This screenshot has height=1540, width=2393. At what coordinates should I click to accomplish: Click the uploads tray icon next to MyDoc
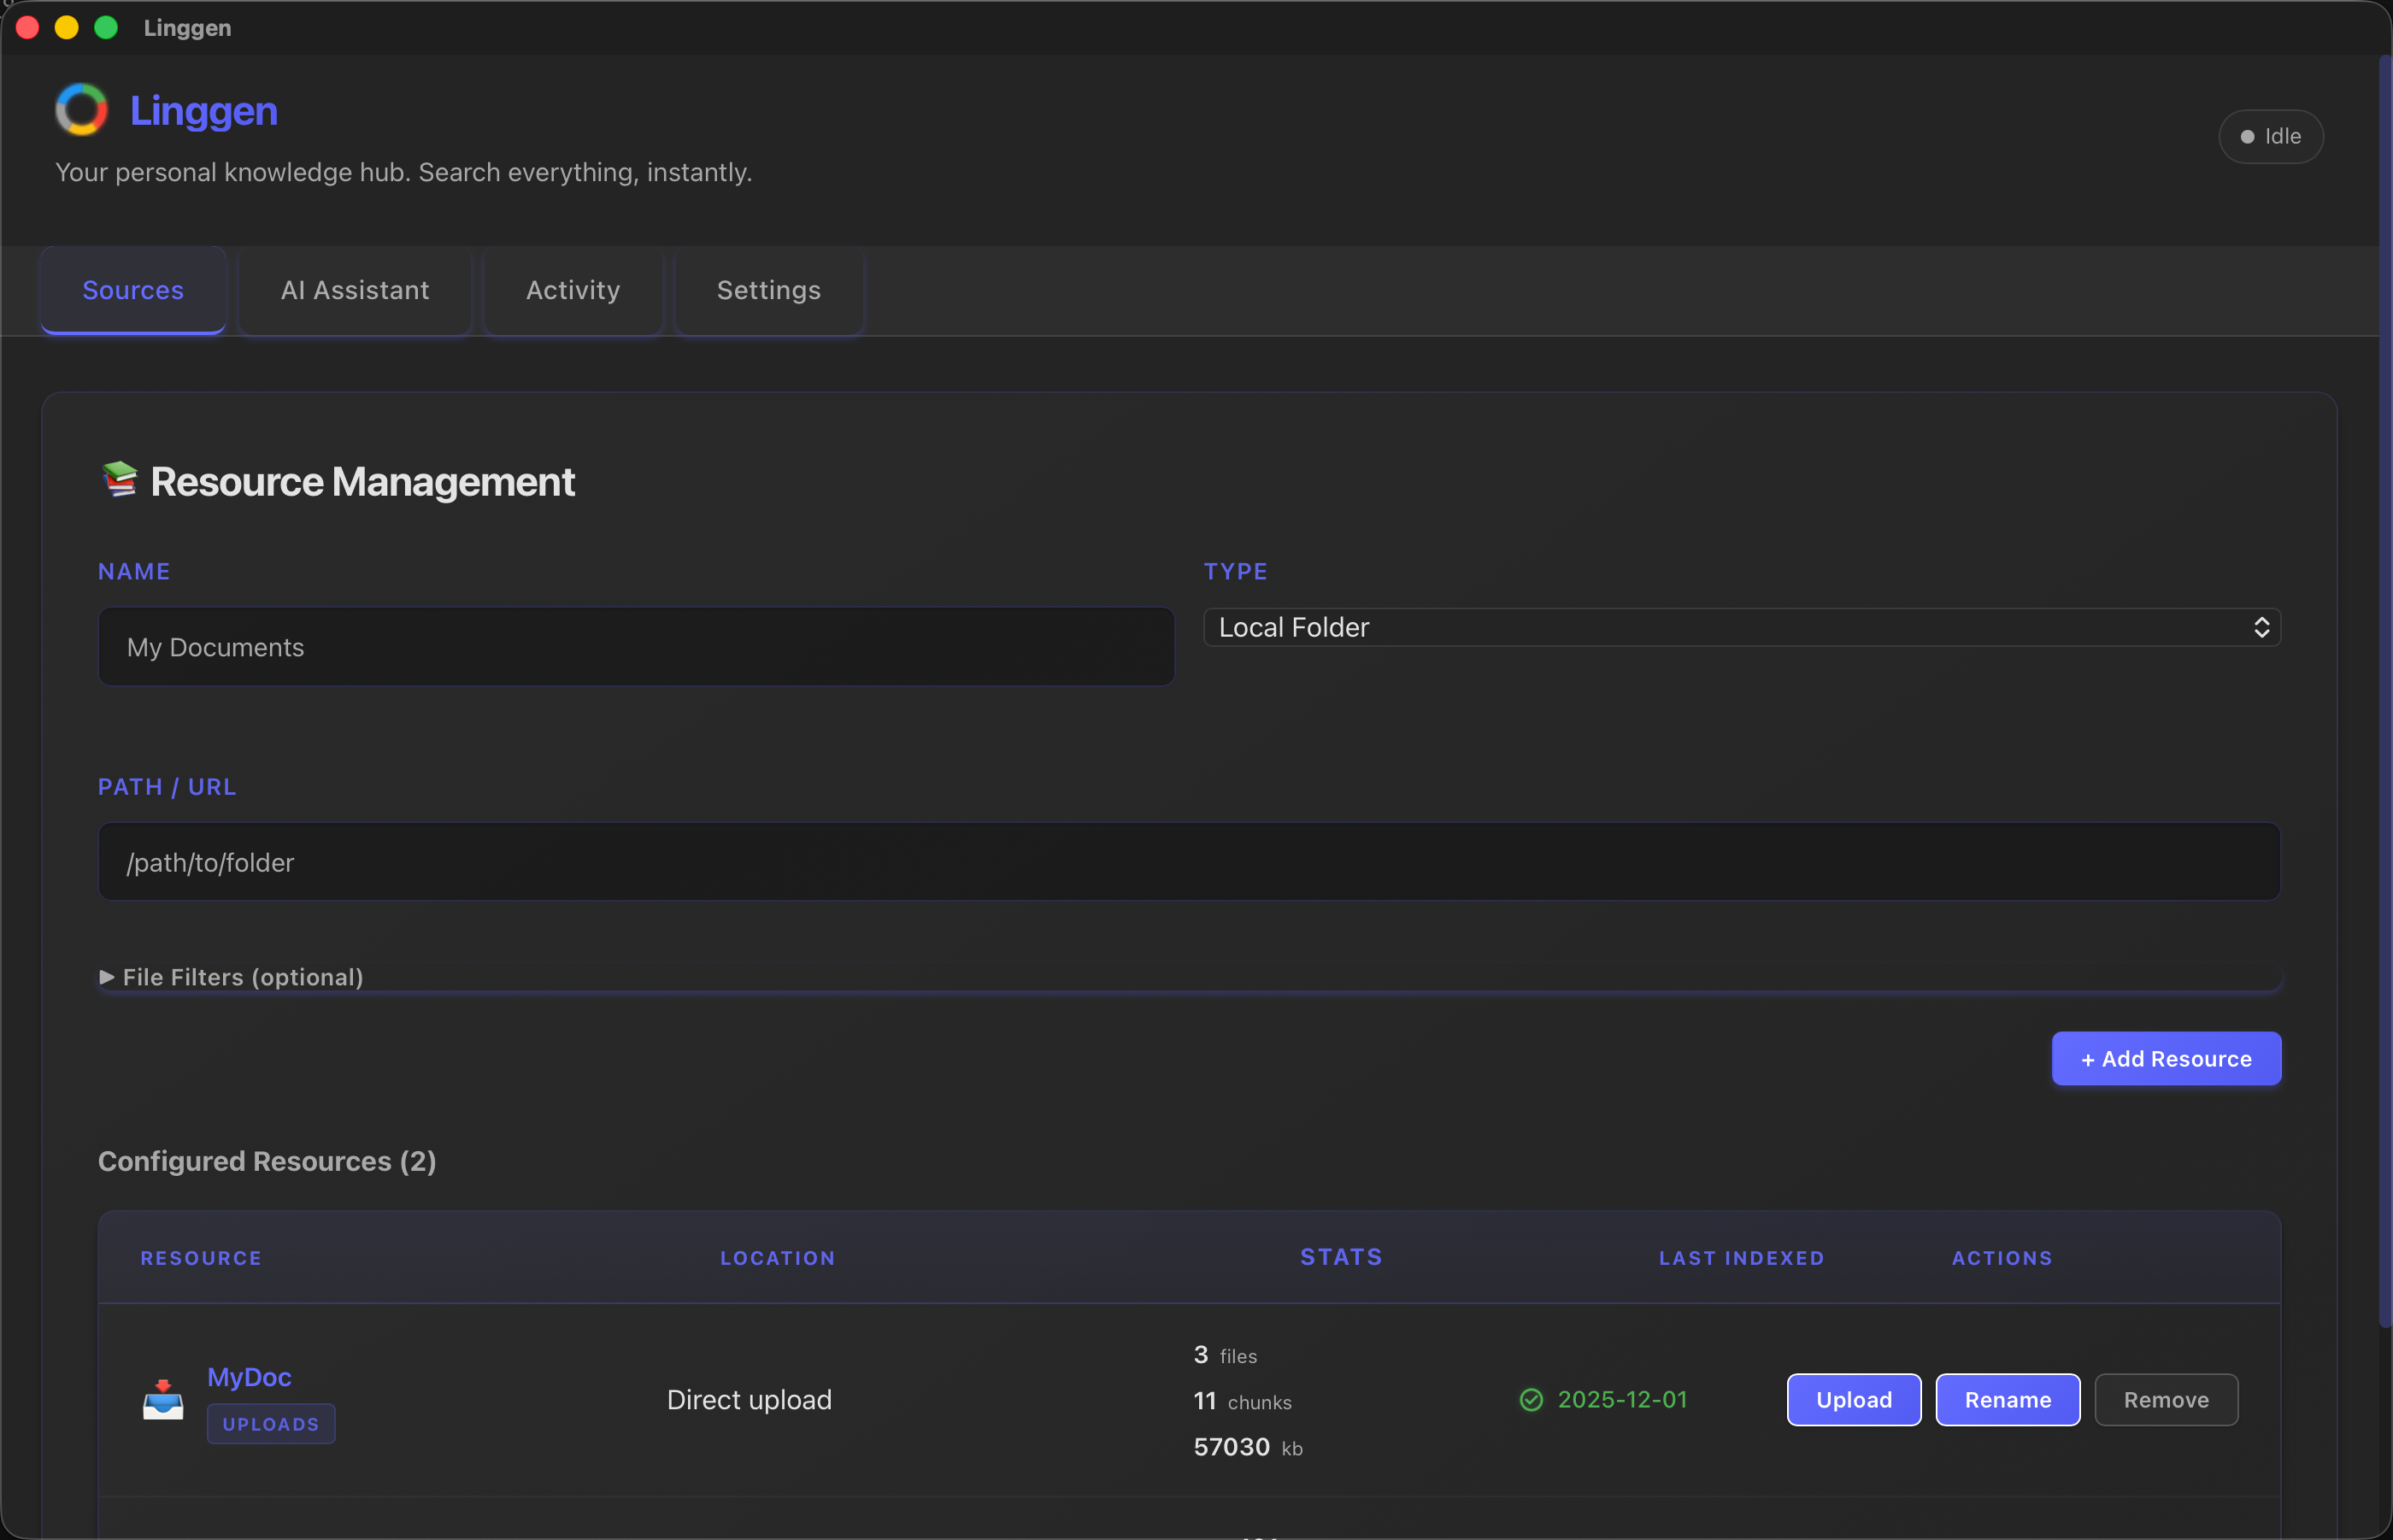162,1399
